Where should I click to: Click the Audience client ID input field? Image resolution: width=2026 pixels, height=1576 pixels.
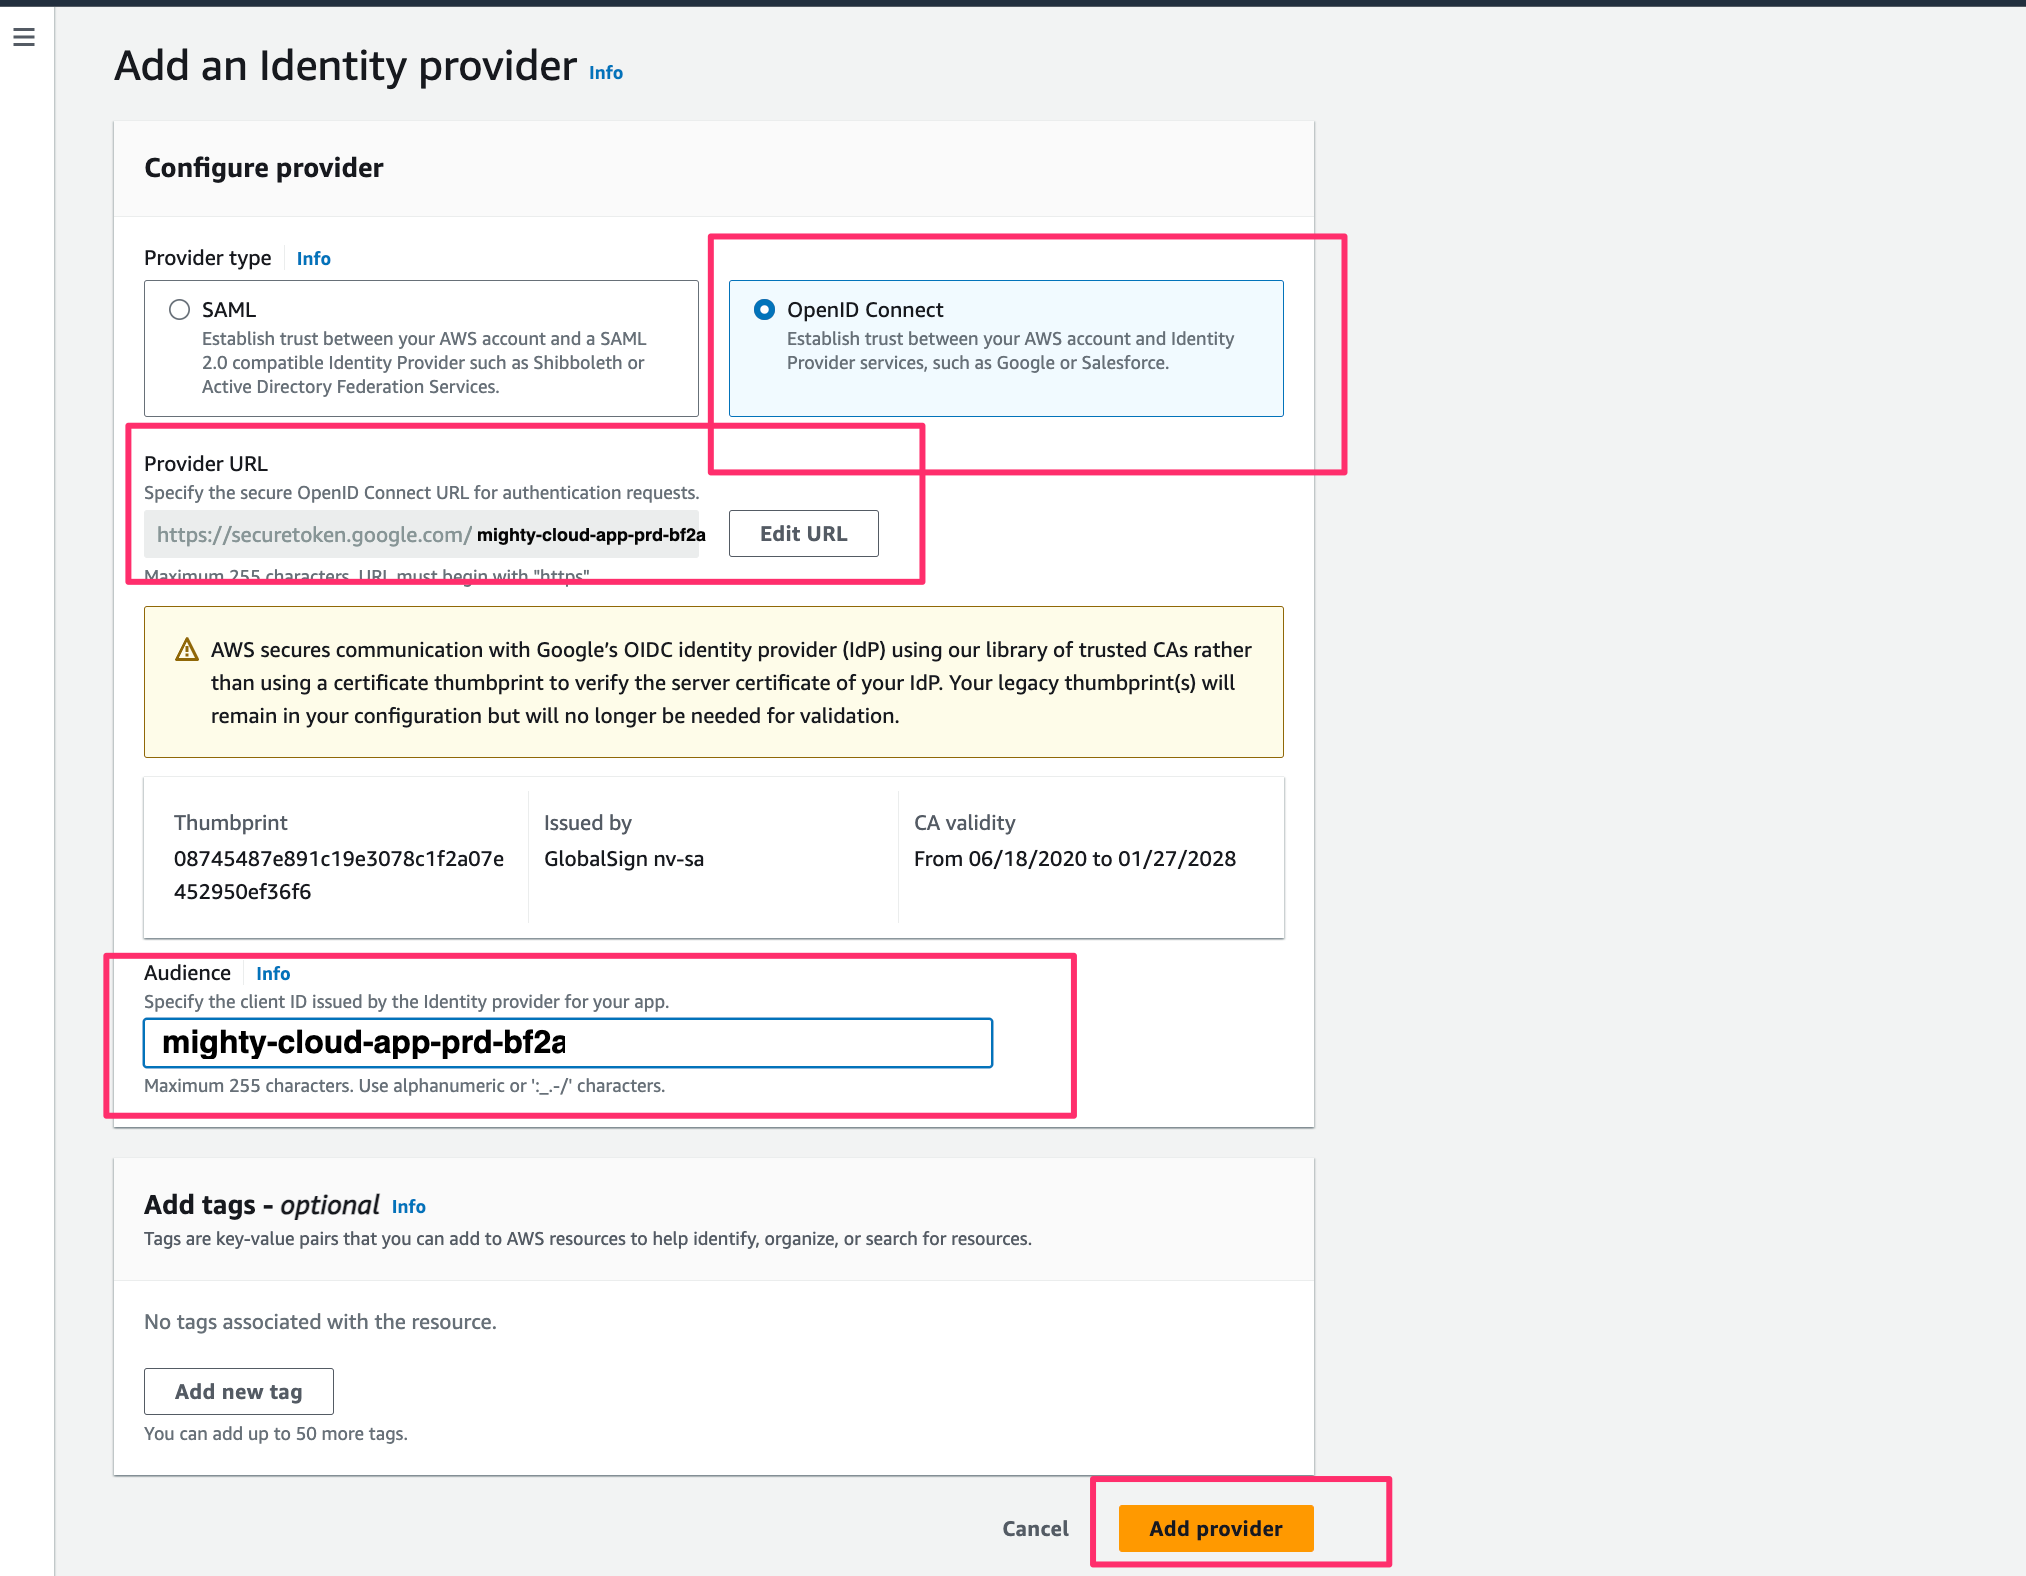[x=568, y=1042]
